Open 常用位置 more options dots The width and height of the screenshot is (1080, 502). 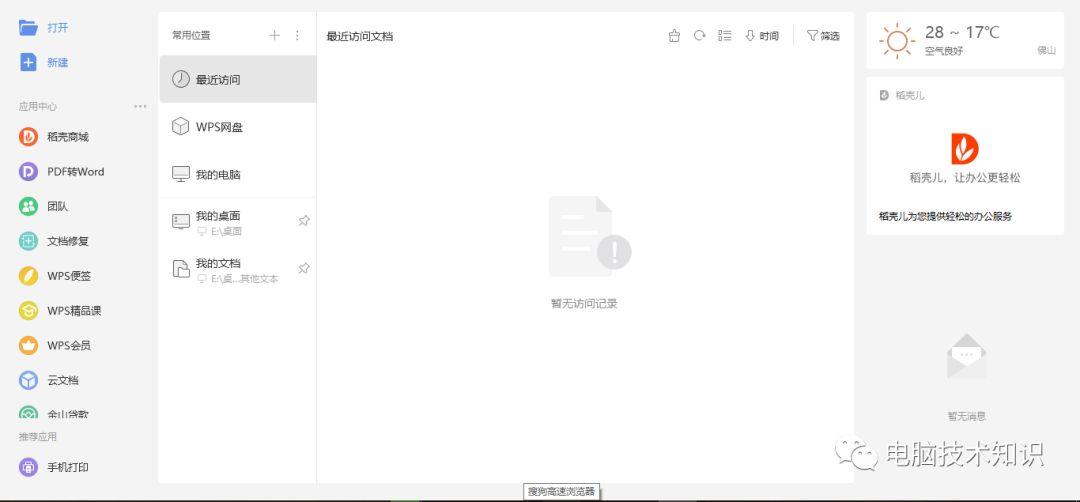click(298, 35)
